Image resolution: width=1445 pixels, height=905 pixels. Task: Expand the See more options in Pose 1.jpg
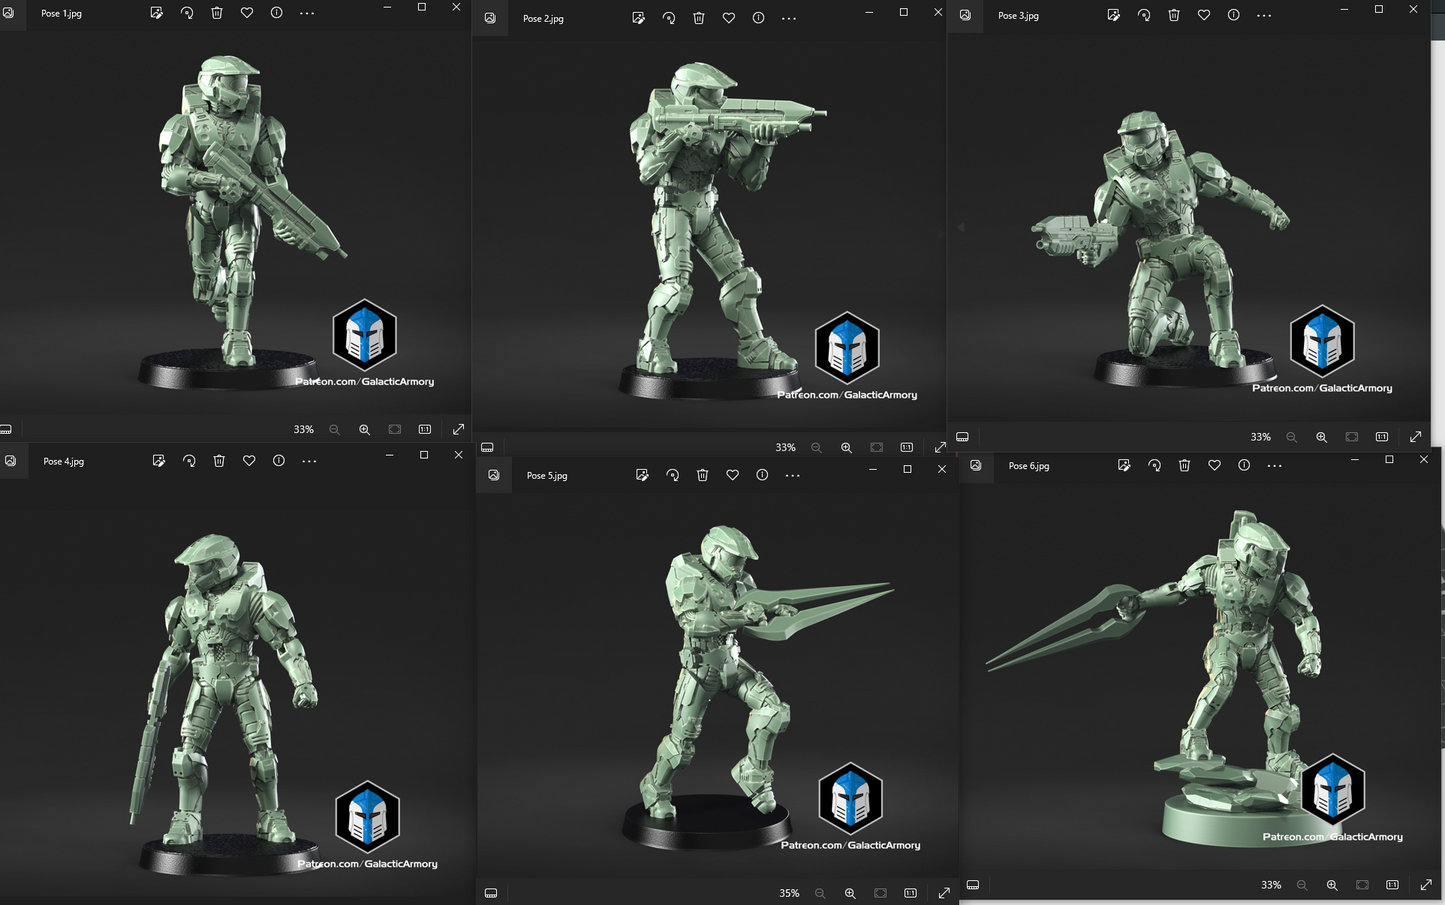pyautogui.click(x=307, y=13)
